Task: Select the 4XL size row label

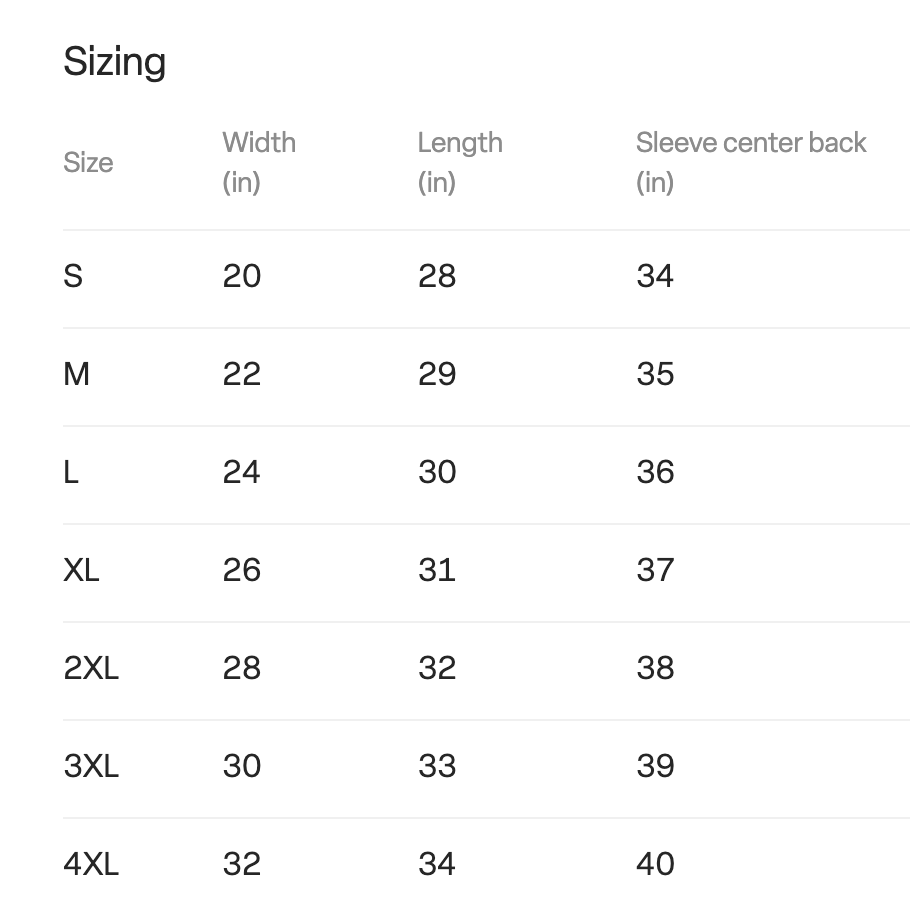Action: pyautogui.click(x=91, y=864)
